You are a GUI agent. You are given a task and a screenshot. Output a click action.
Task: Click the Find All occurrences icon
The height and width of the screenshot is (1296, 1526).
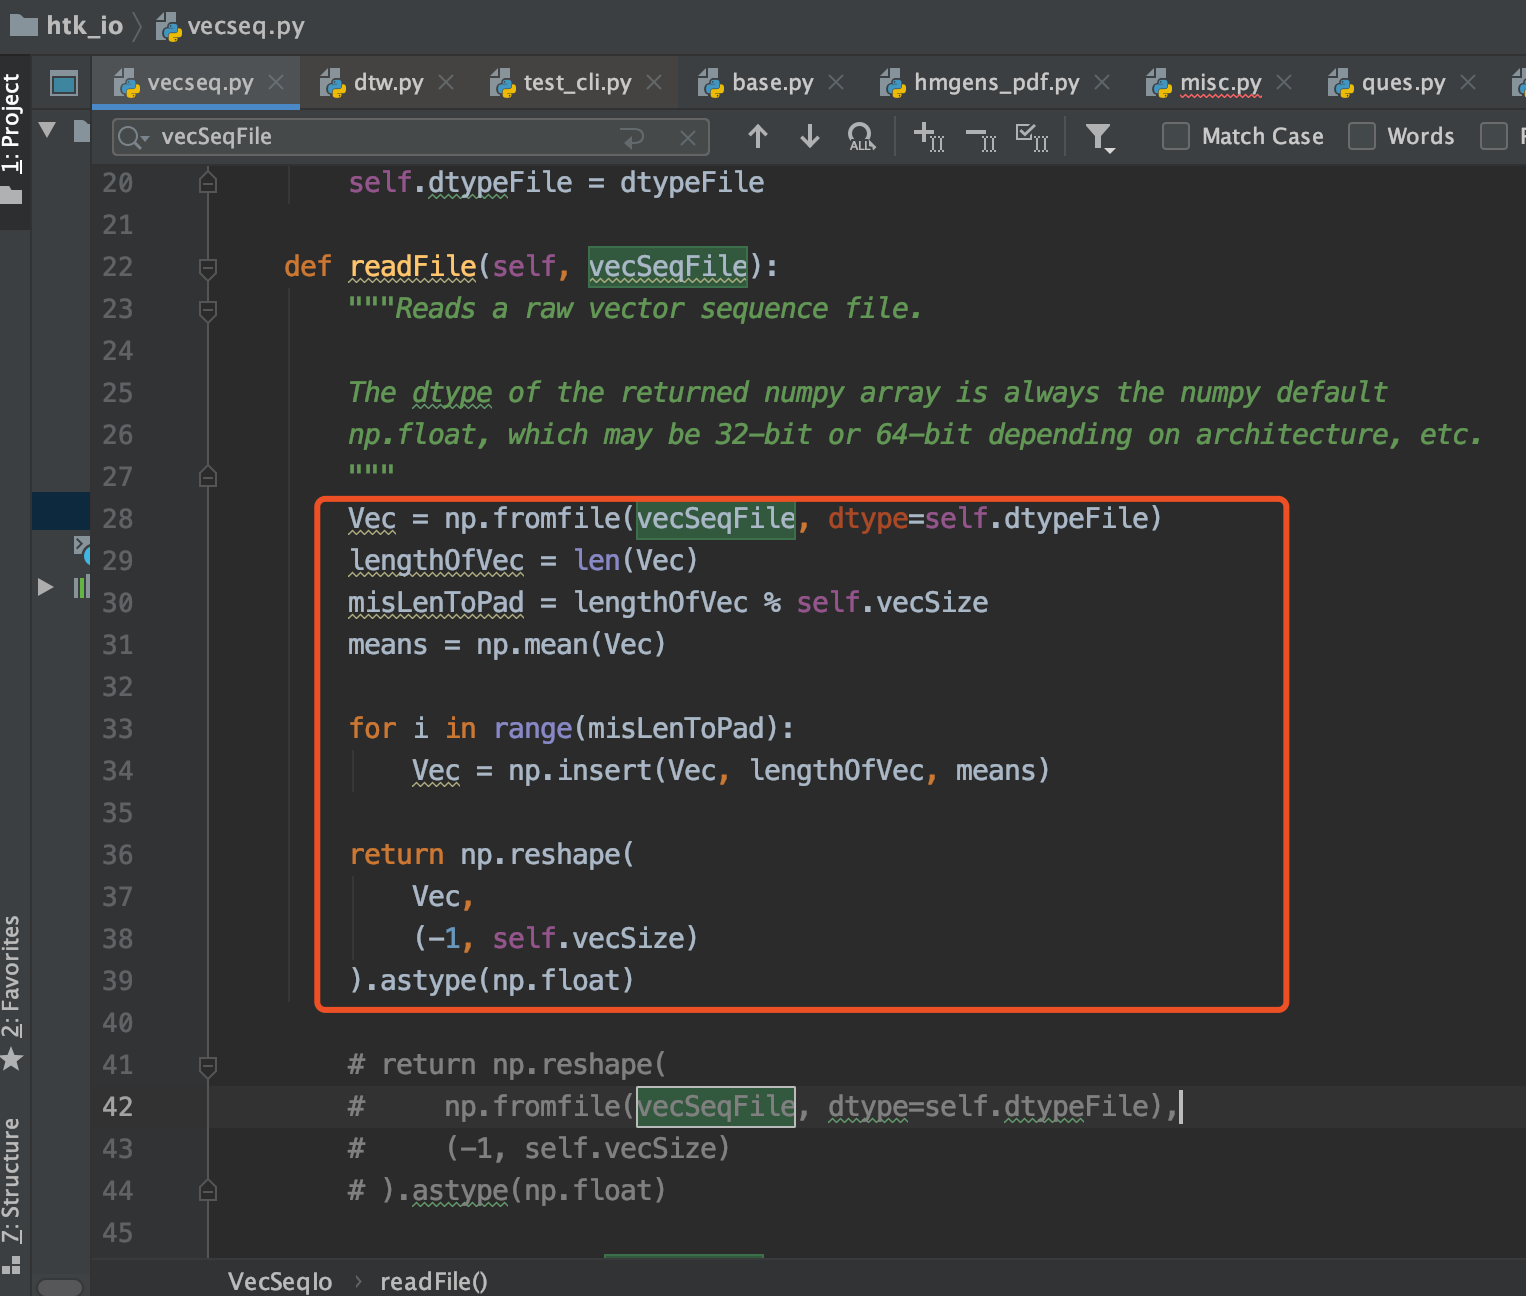pyautogui.click(x=860, y=136)
